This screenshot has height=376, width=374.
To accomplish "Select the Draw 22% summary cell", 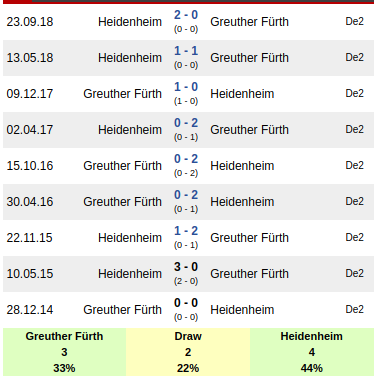I will pyautogui.click(x=188, y=352).
